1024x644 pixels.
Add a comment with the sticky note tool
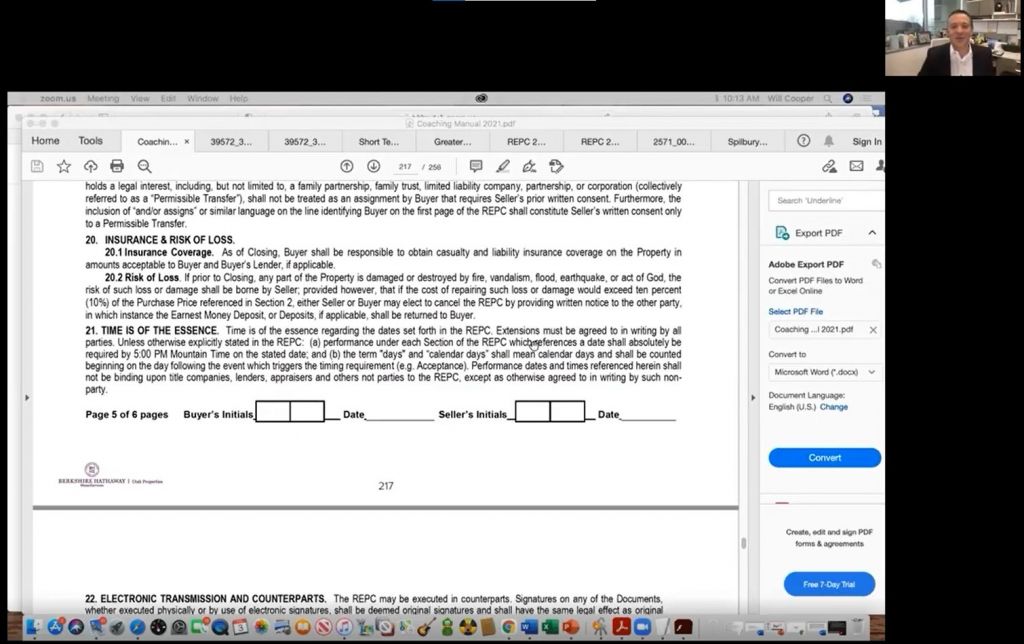click(x=476, y=166)
